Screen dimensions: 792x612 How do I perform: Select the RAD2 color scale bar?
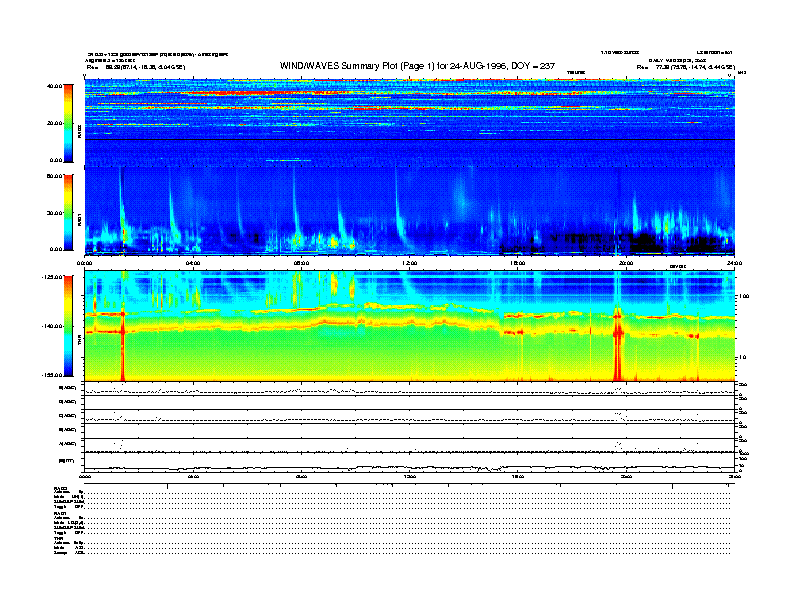pos(68,123)
